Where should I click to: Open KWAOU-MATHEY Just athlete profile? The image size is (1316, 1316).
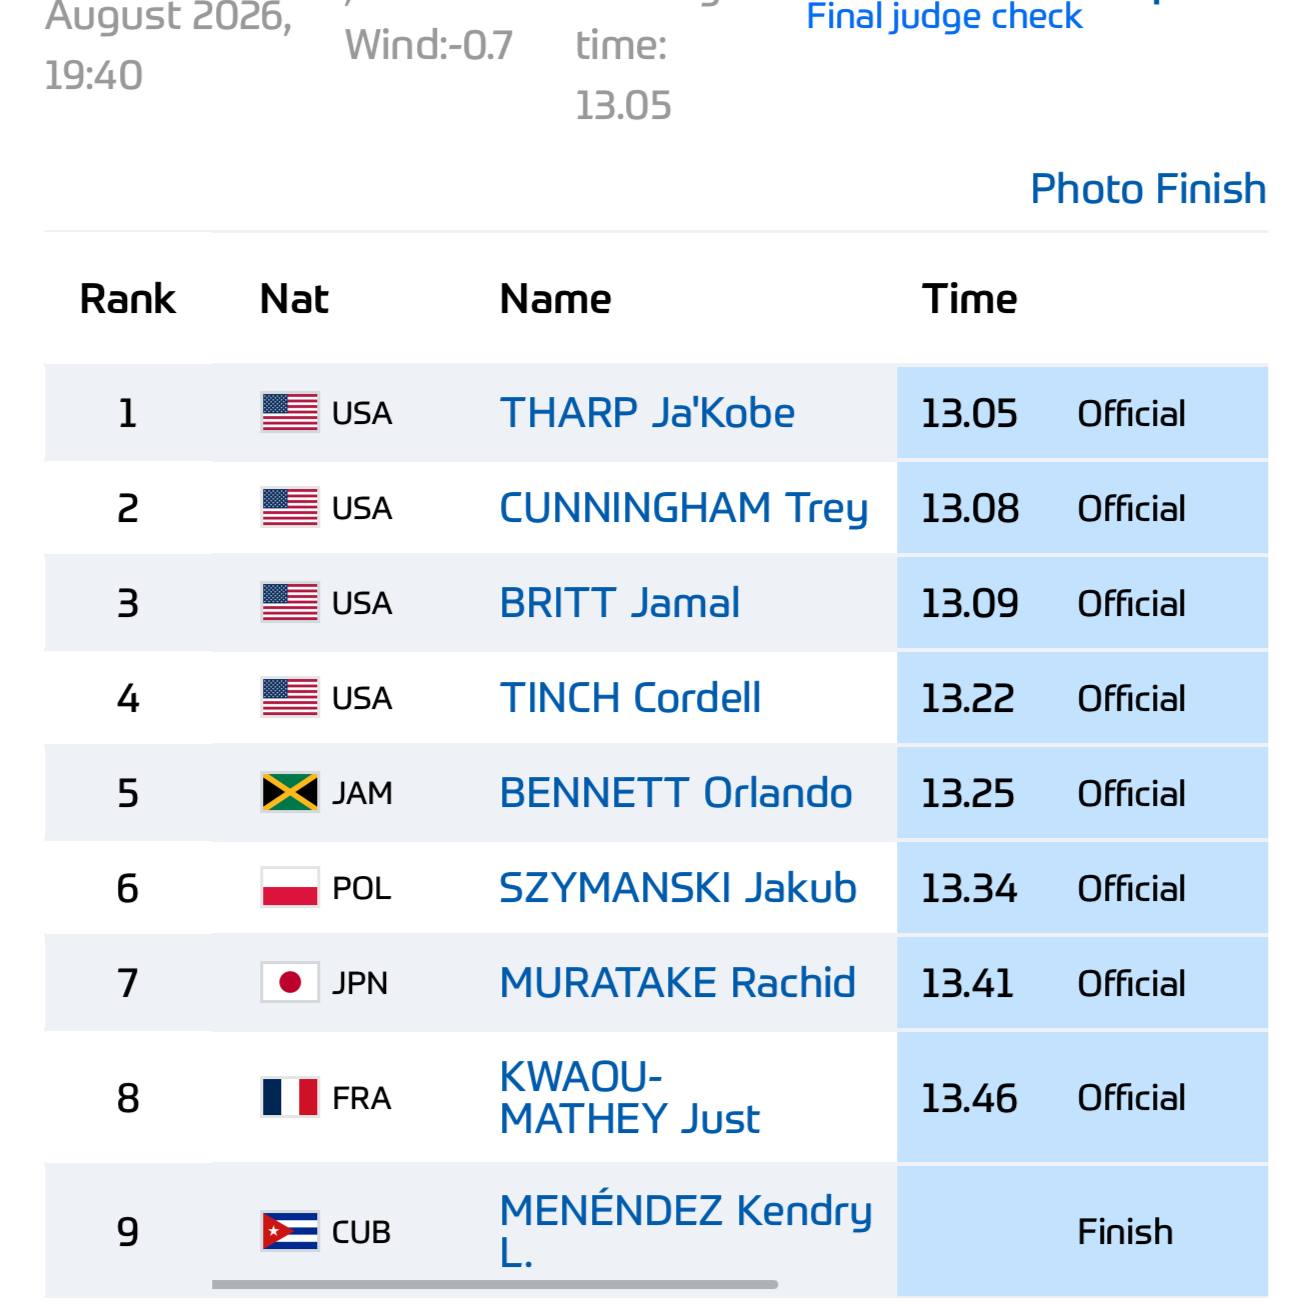[630, 1097]
